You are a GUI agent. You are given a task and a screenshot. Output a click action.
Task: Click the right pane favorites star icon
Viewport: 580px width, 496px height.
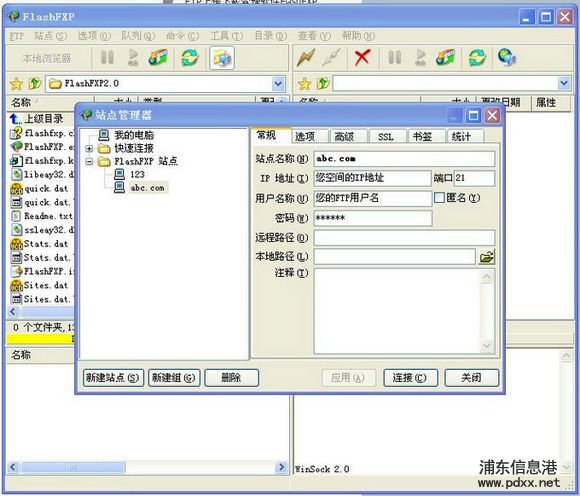[304, 84]
